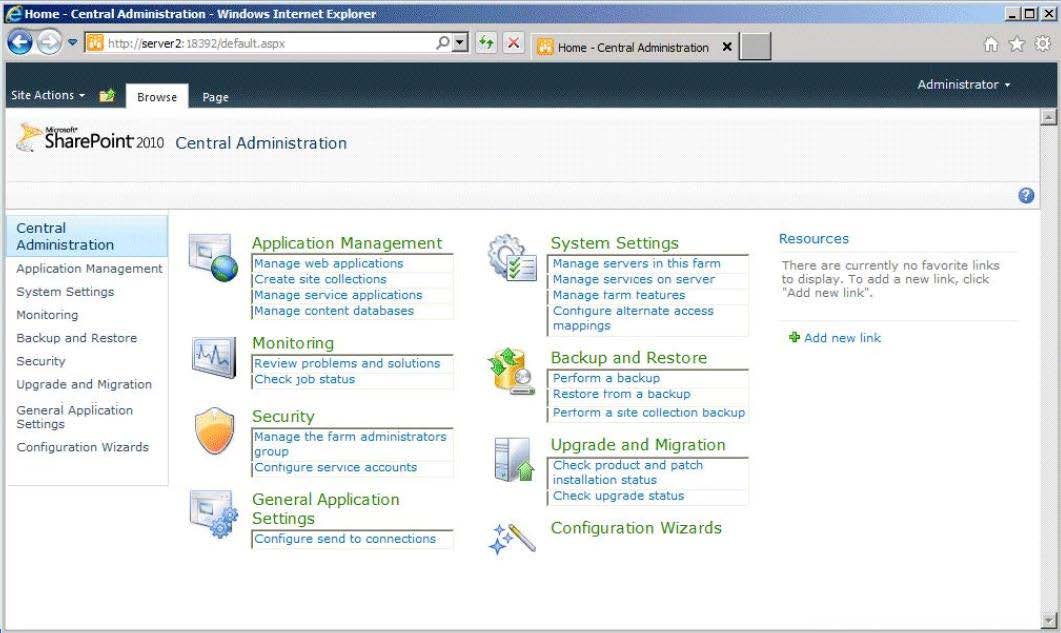Click the browser Home icon
The width and height of the screenshot is (1061, 633).
click(990, 44)
